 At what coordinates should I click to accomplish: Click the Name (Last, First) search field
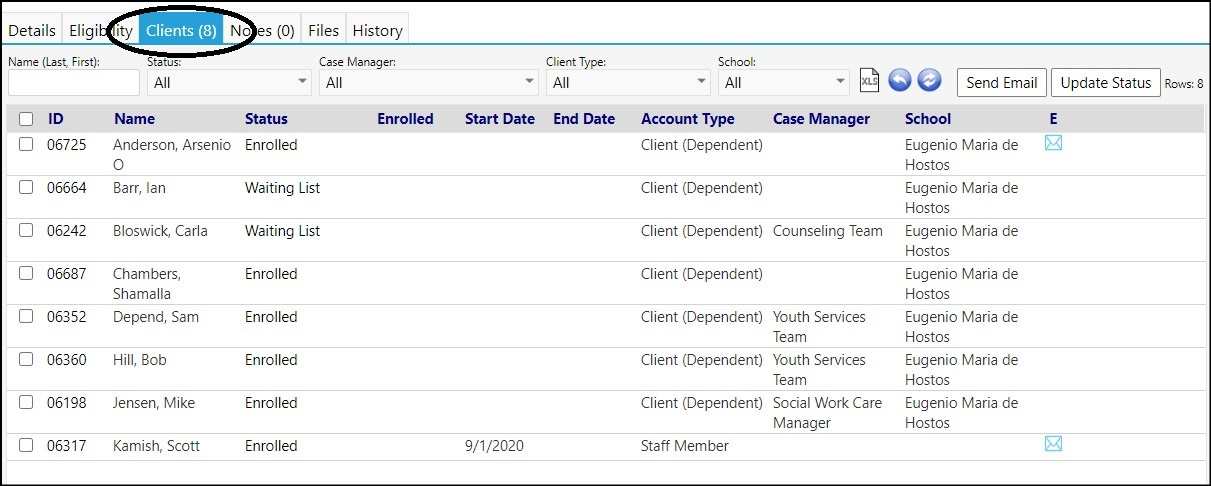(74, 82)
